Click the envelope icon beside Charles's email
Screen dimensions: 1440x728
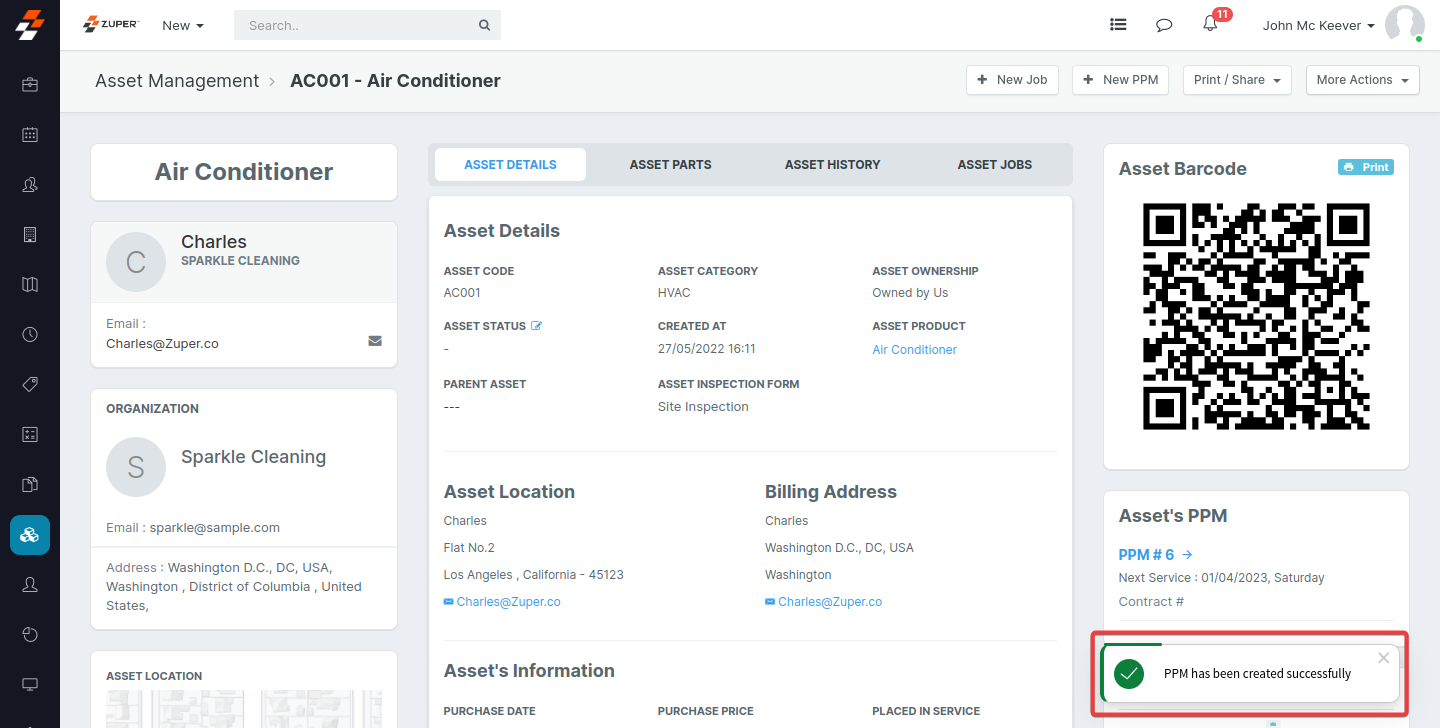point(375,341)
